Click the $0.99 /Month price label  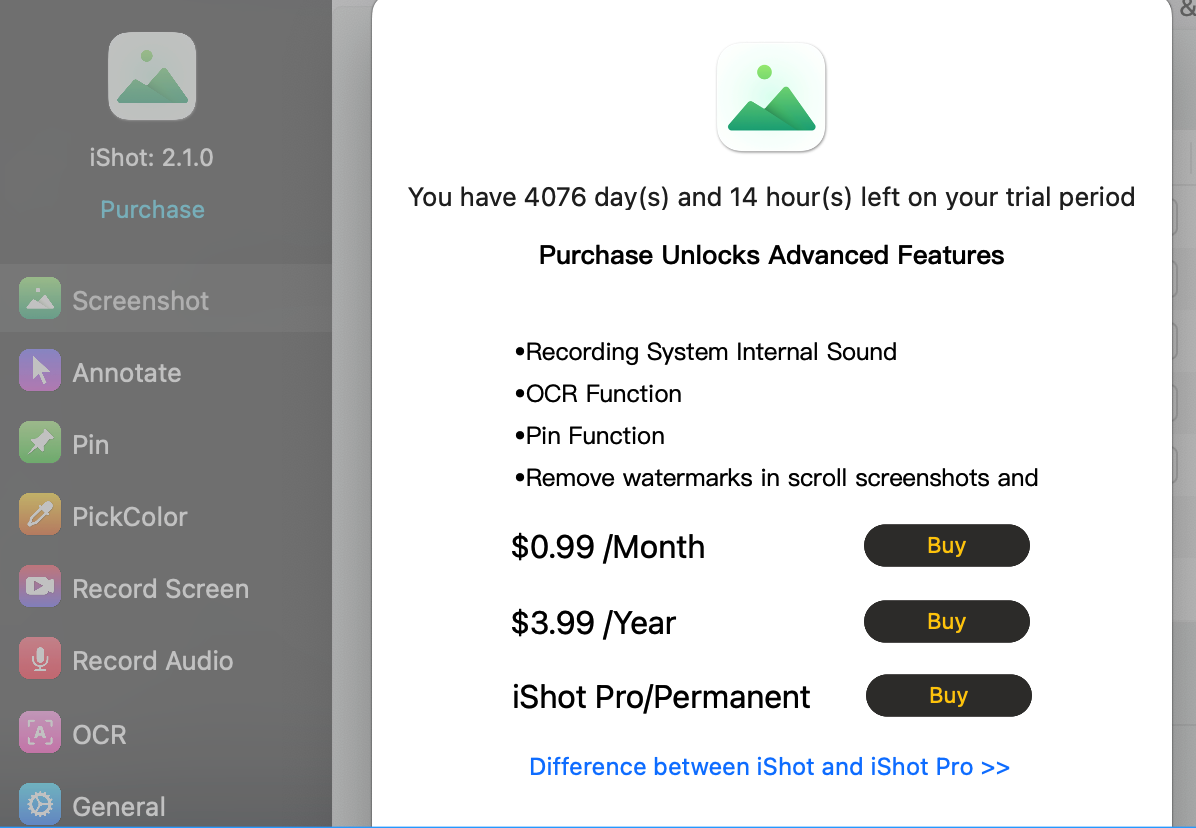pyautogui.click(x=608, y=547)
